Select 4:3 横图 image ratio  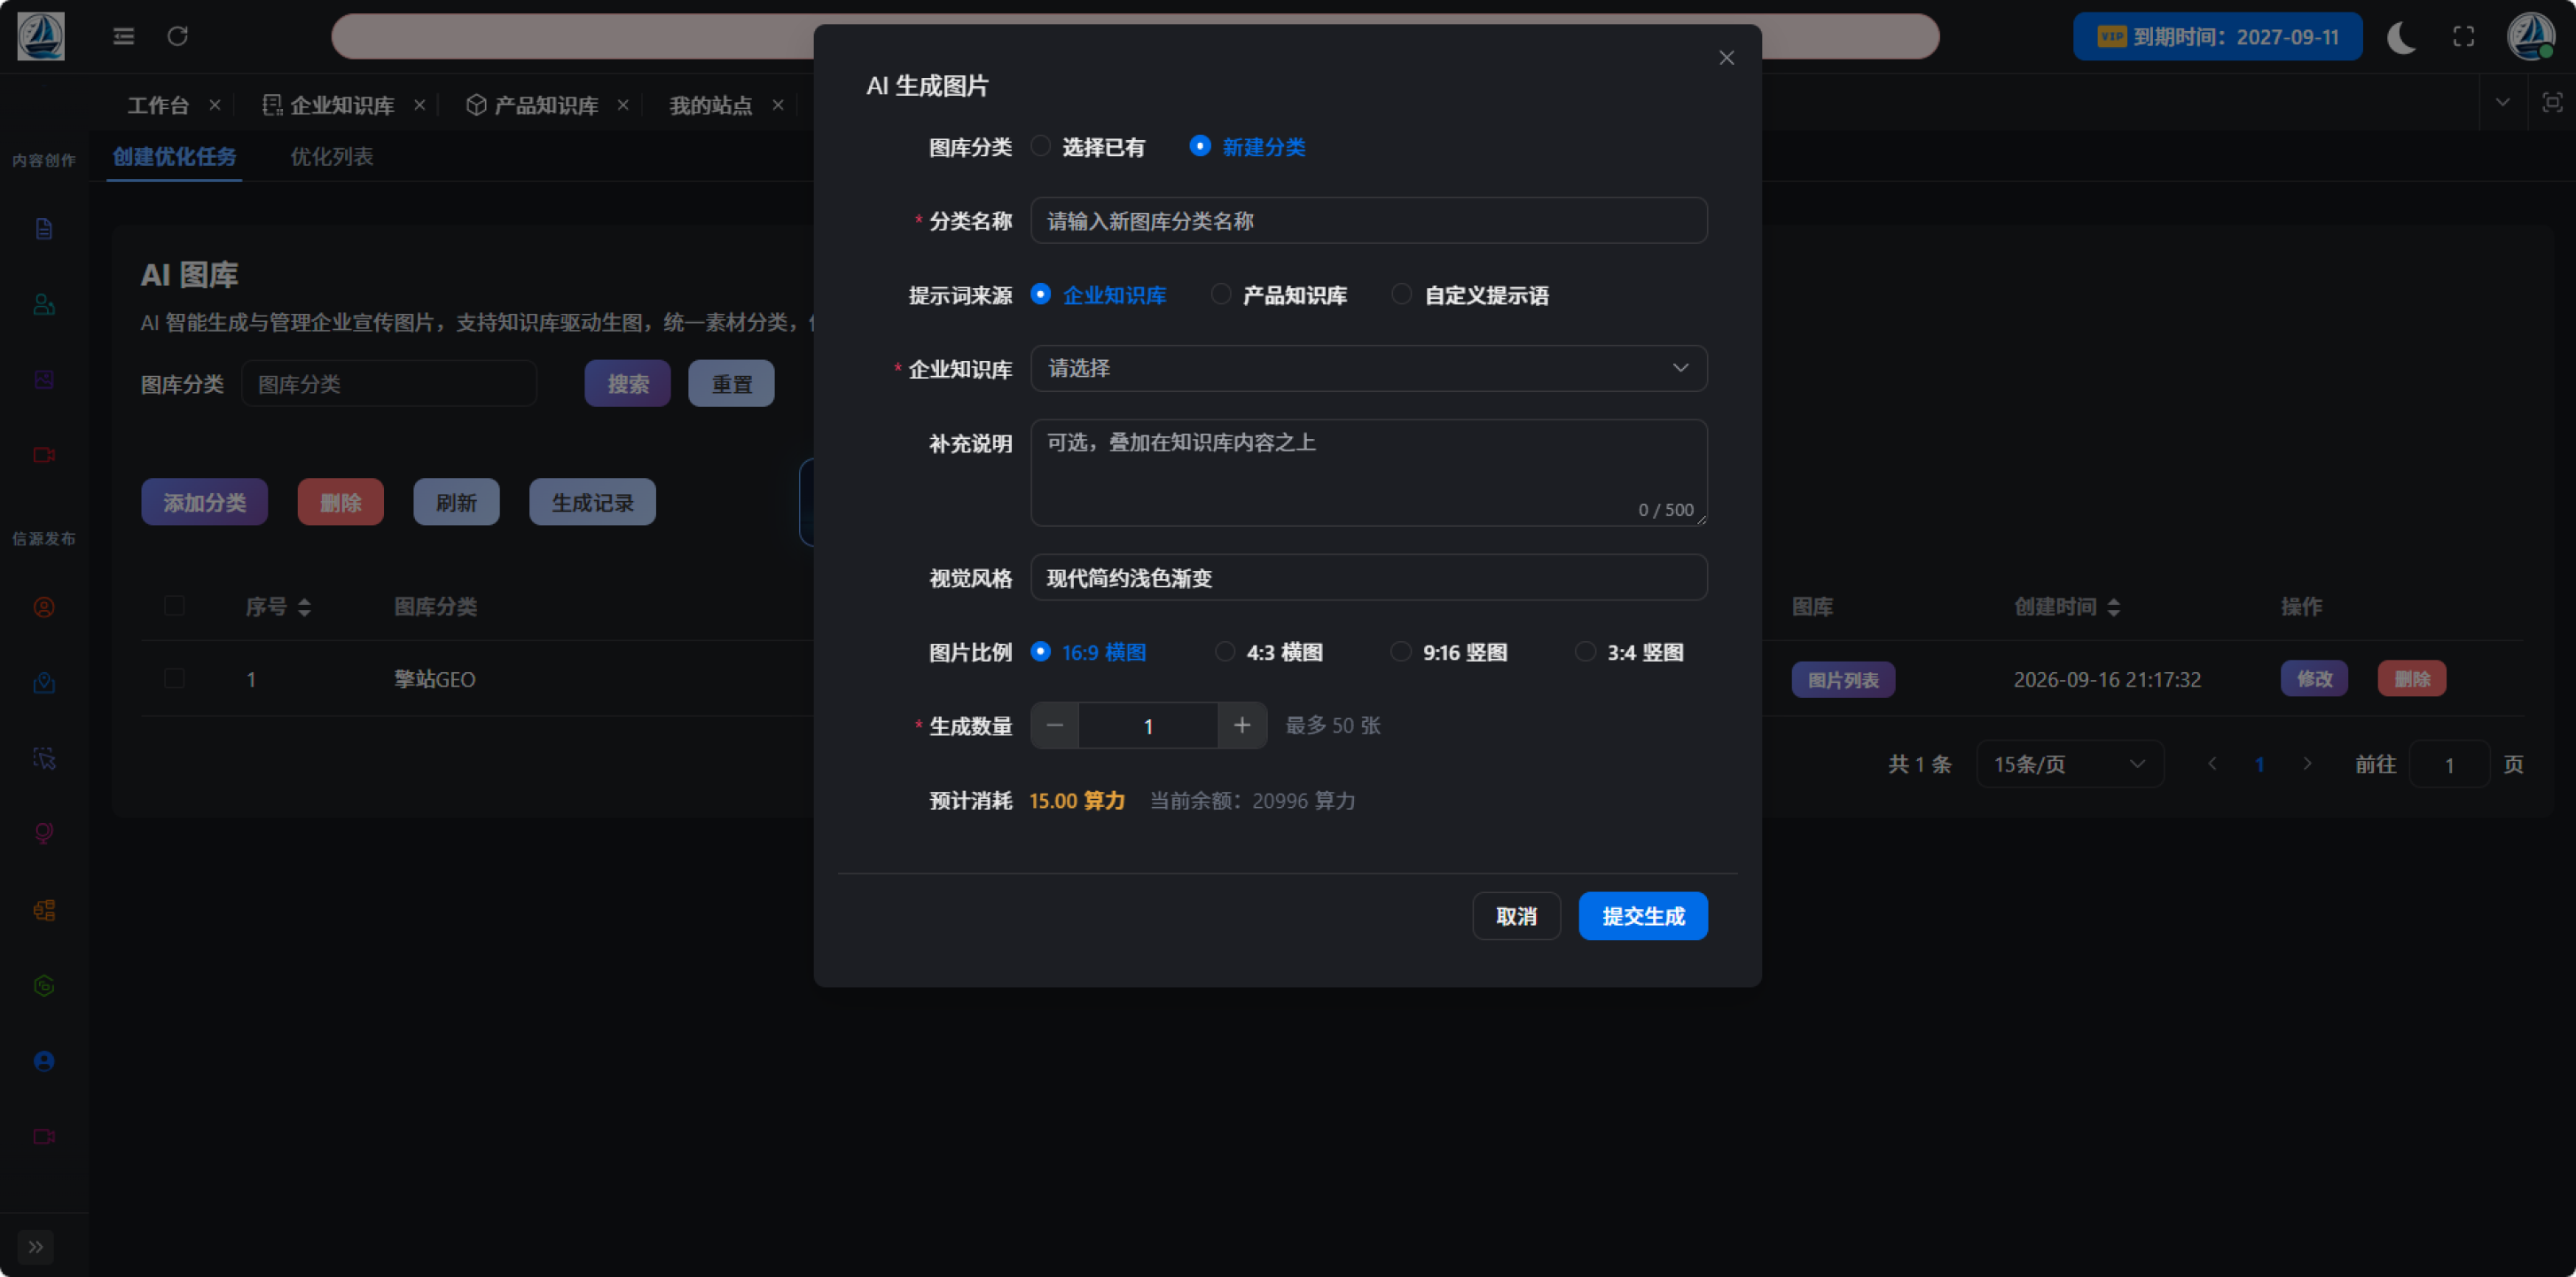(x=1269, y=652)
